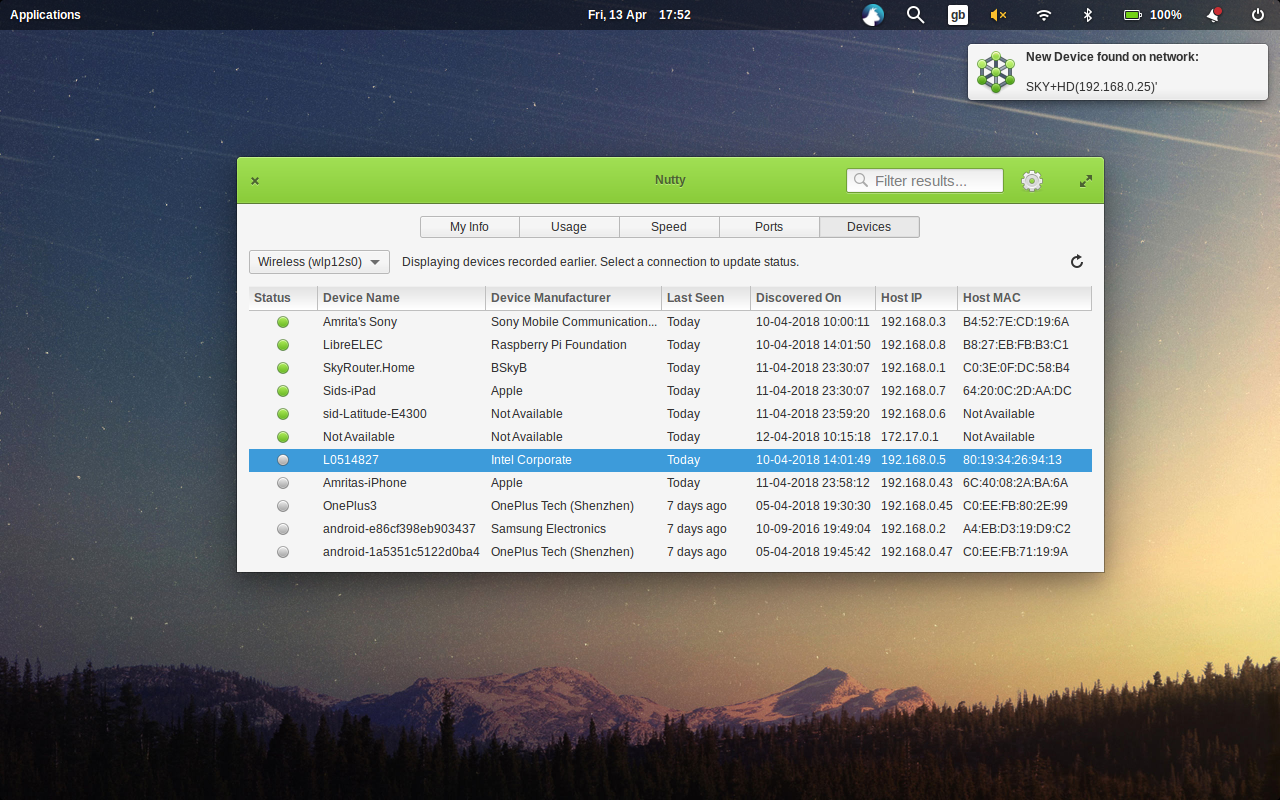The image size is (1280, 800).
Task: Click Samsung Electronics manufacturer cell
Action: pos(549,529)
